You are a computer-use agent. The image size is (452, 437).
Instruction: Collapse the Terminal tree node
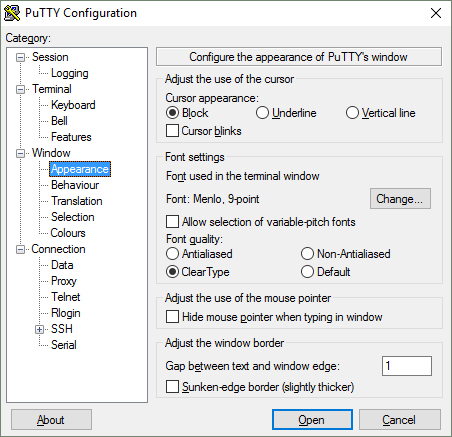(21, 90)
